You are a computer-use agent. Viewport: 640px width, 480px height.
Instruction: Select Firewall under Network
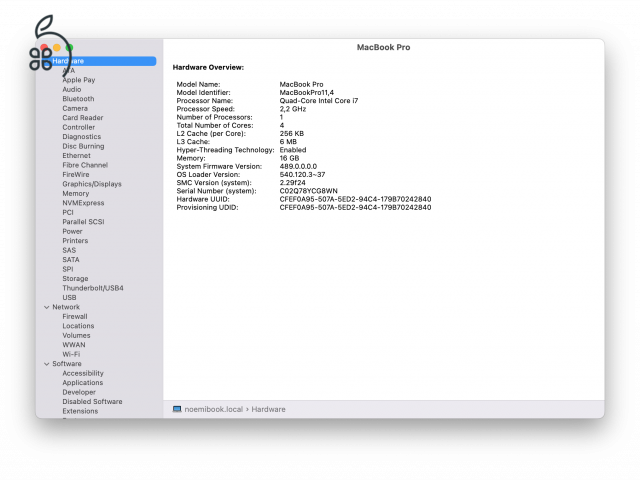pos(75,316)
